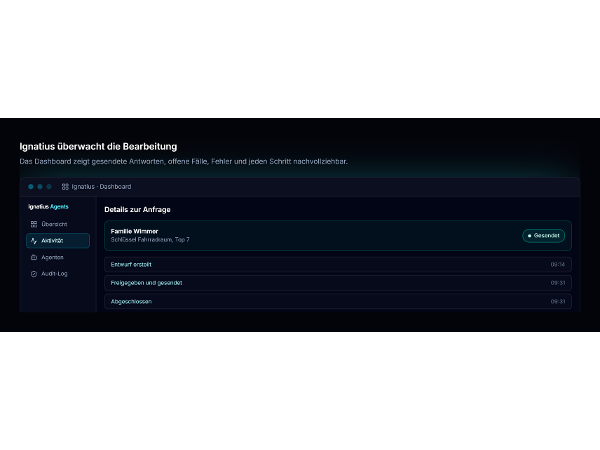Click the Ignatius - Dashboard window title
Screen dimensions: 600x450
(101, 187)
